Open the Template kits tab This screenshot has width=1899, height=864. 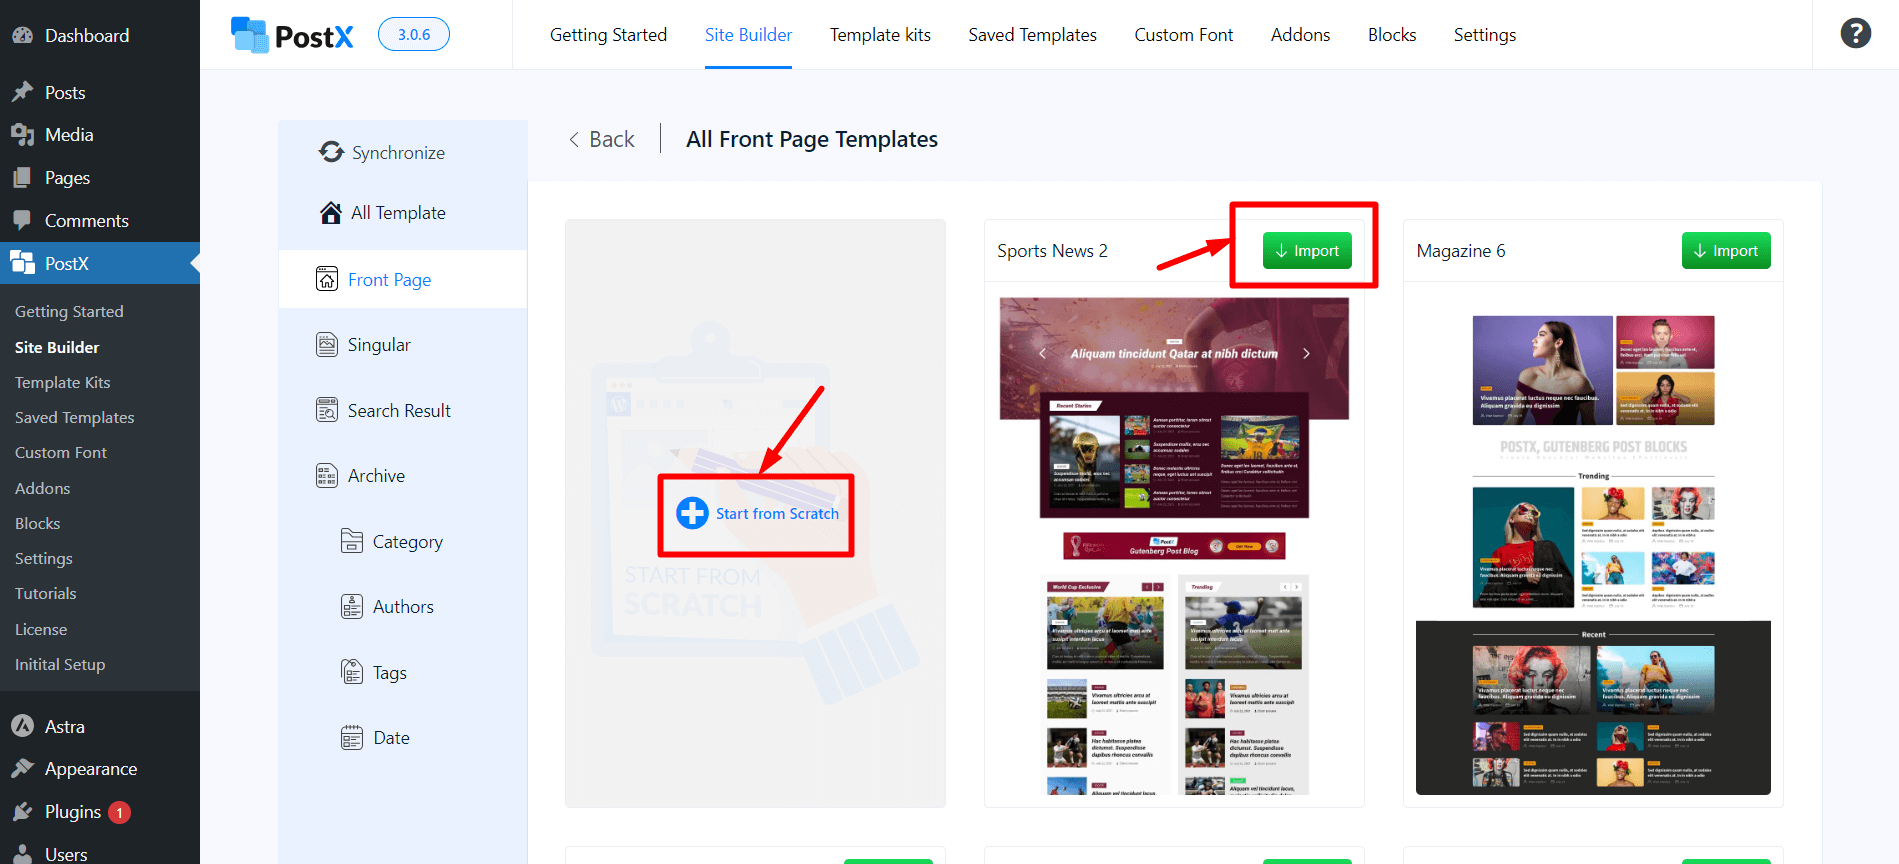click(x=880, y=35)
